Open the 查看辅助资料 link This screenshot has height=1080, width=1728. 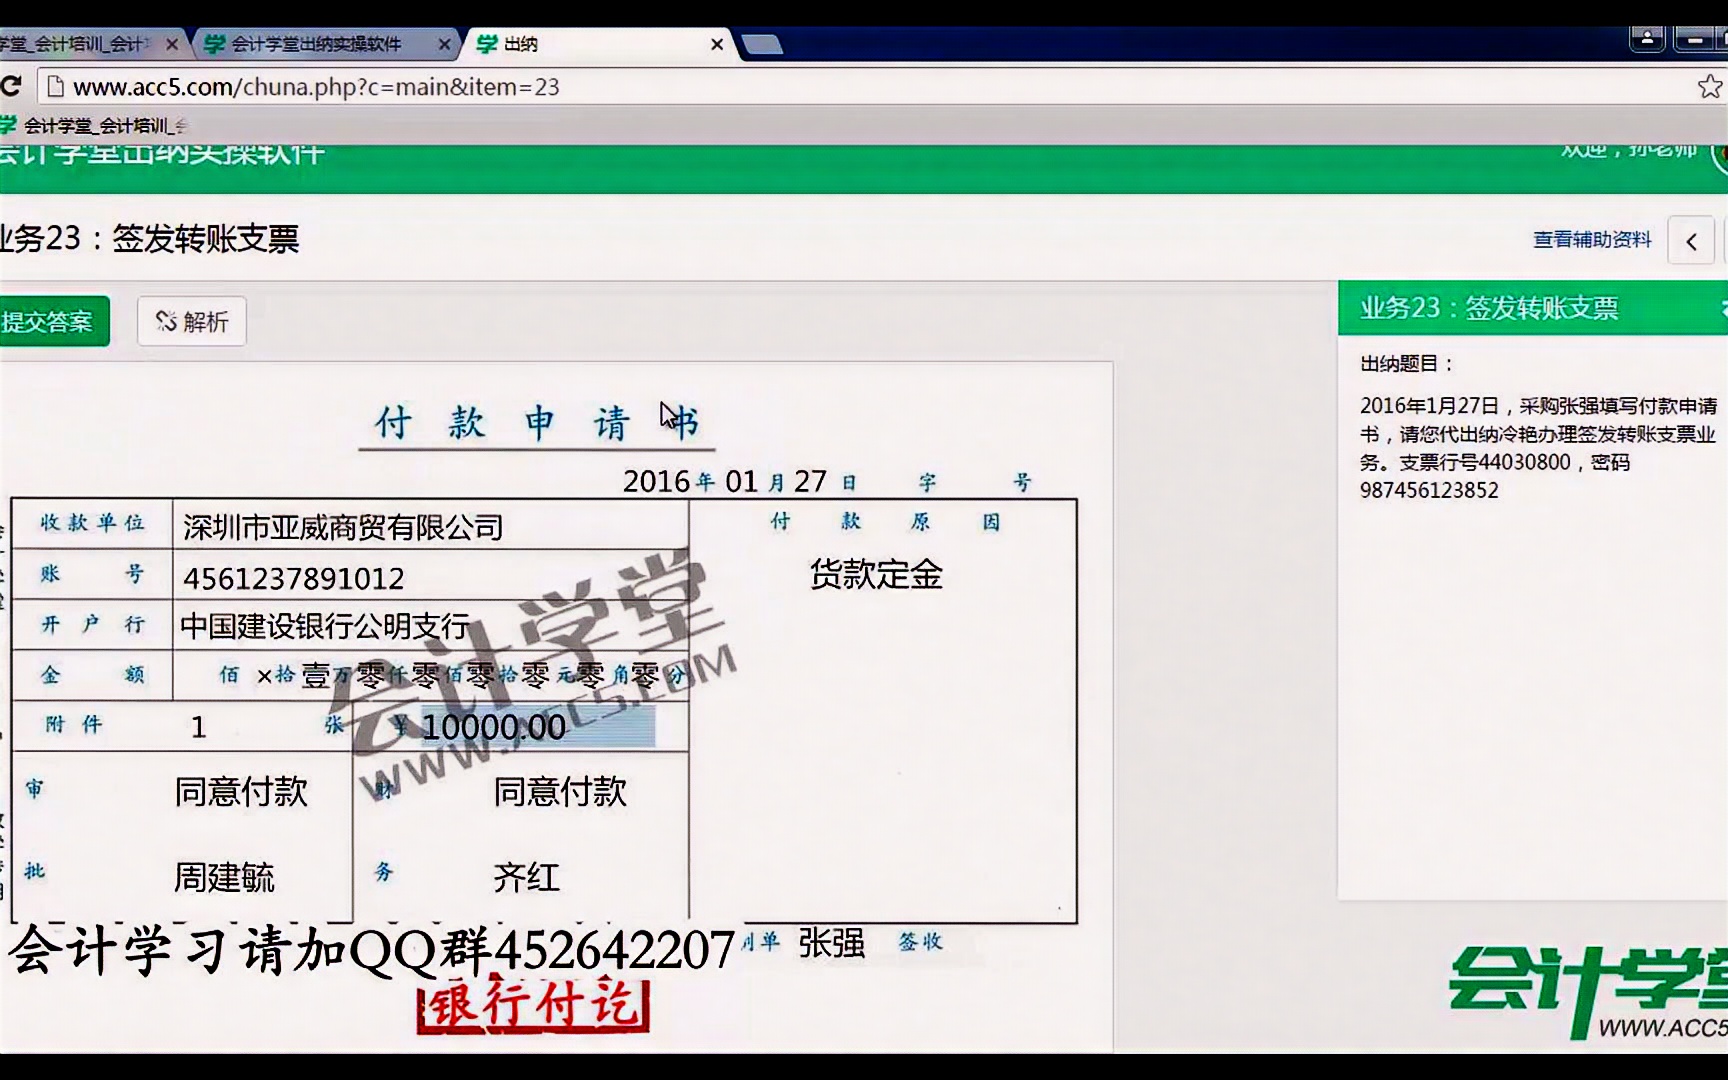tap(1592, 240)
